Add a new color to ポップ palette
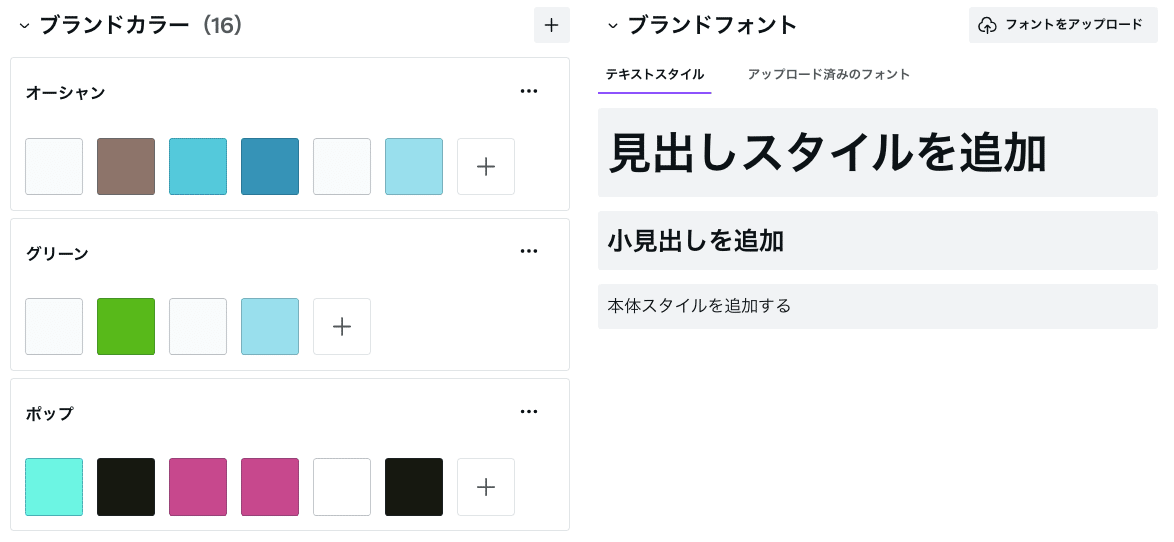This screenshot has width=1174, height=542. click(486, 487)
